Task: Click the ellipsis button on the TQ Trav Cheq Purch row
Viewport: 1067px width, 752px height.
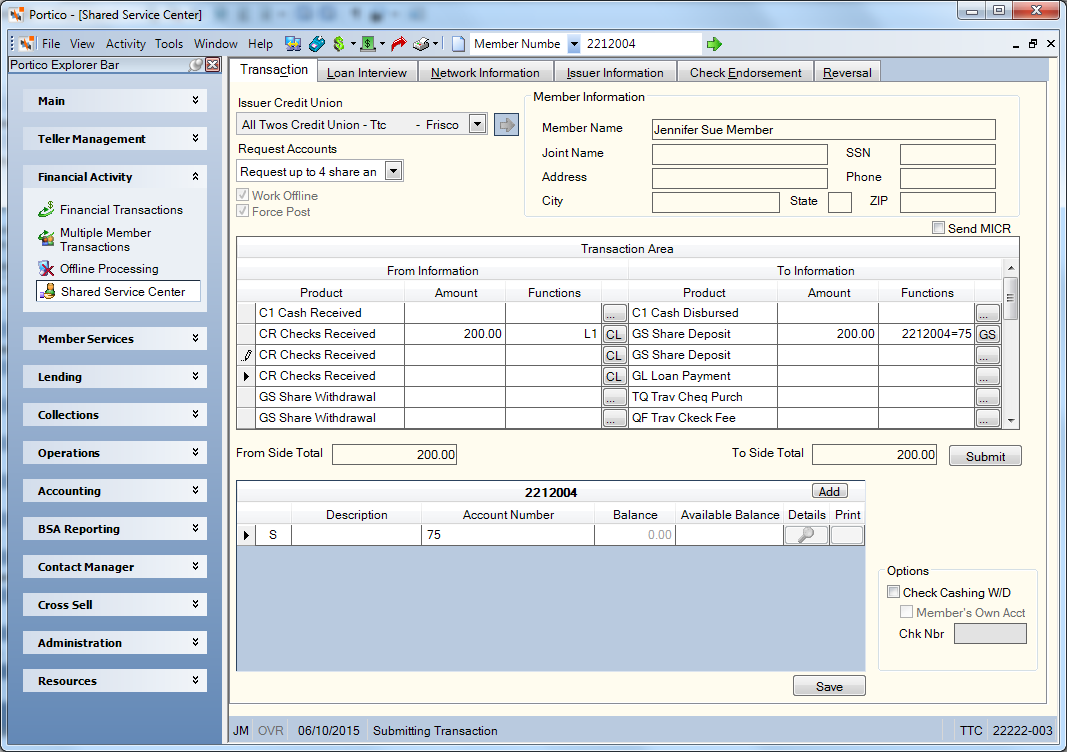Action: pos(987,397)
